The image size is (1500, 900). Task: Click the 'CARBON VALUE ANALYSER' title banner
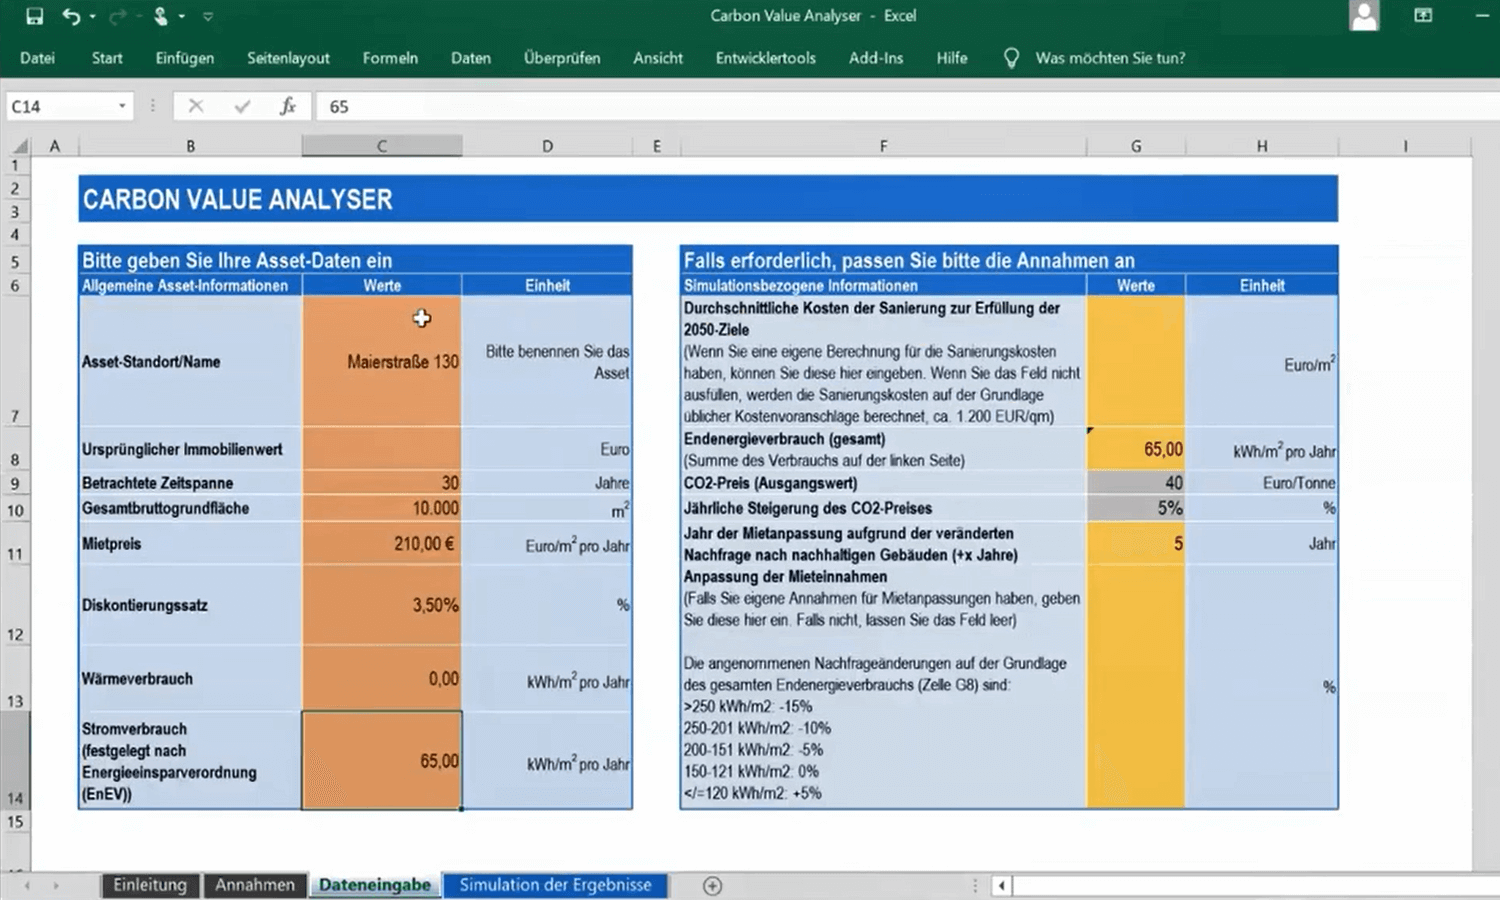tap(708, 199)
